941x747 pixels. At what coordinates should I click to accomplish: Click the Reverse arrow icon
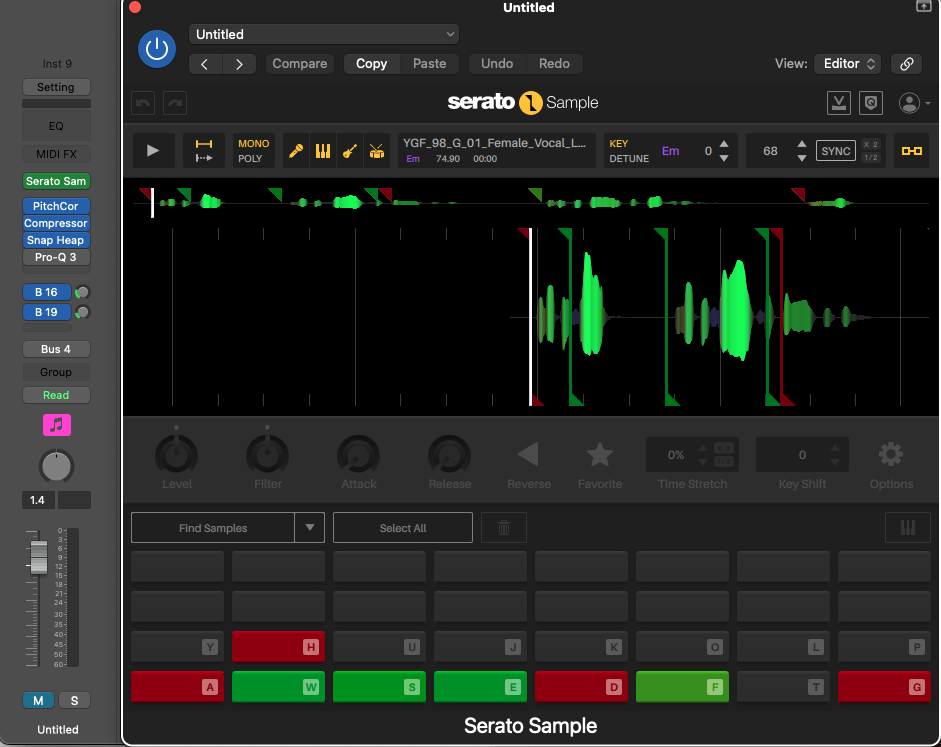(x=529, y=454)
